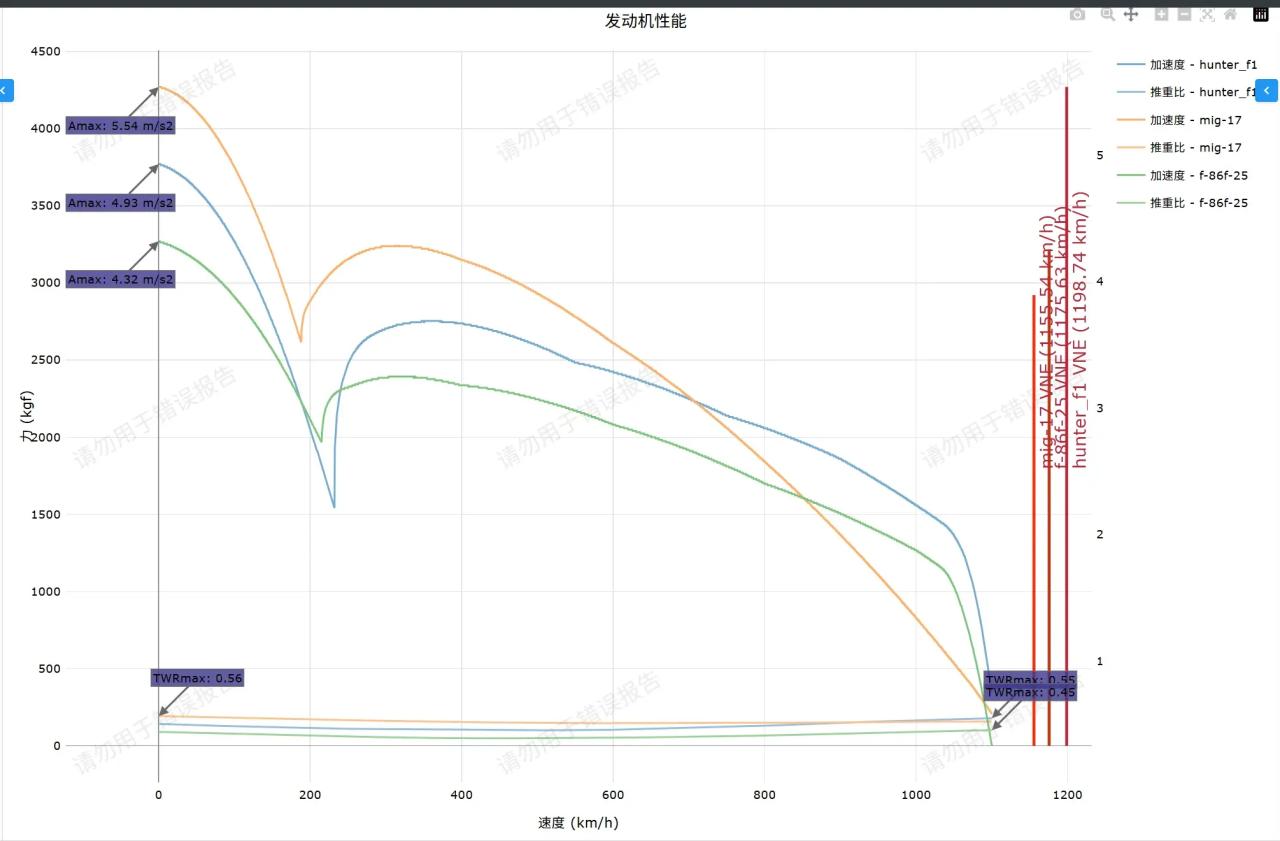Click the mig-17 VNE (1155.54 km/h) label
This screenshot has height=841, width=1280.
[1048, 342]
